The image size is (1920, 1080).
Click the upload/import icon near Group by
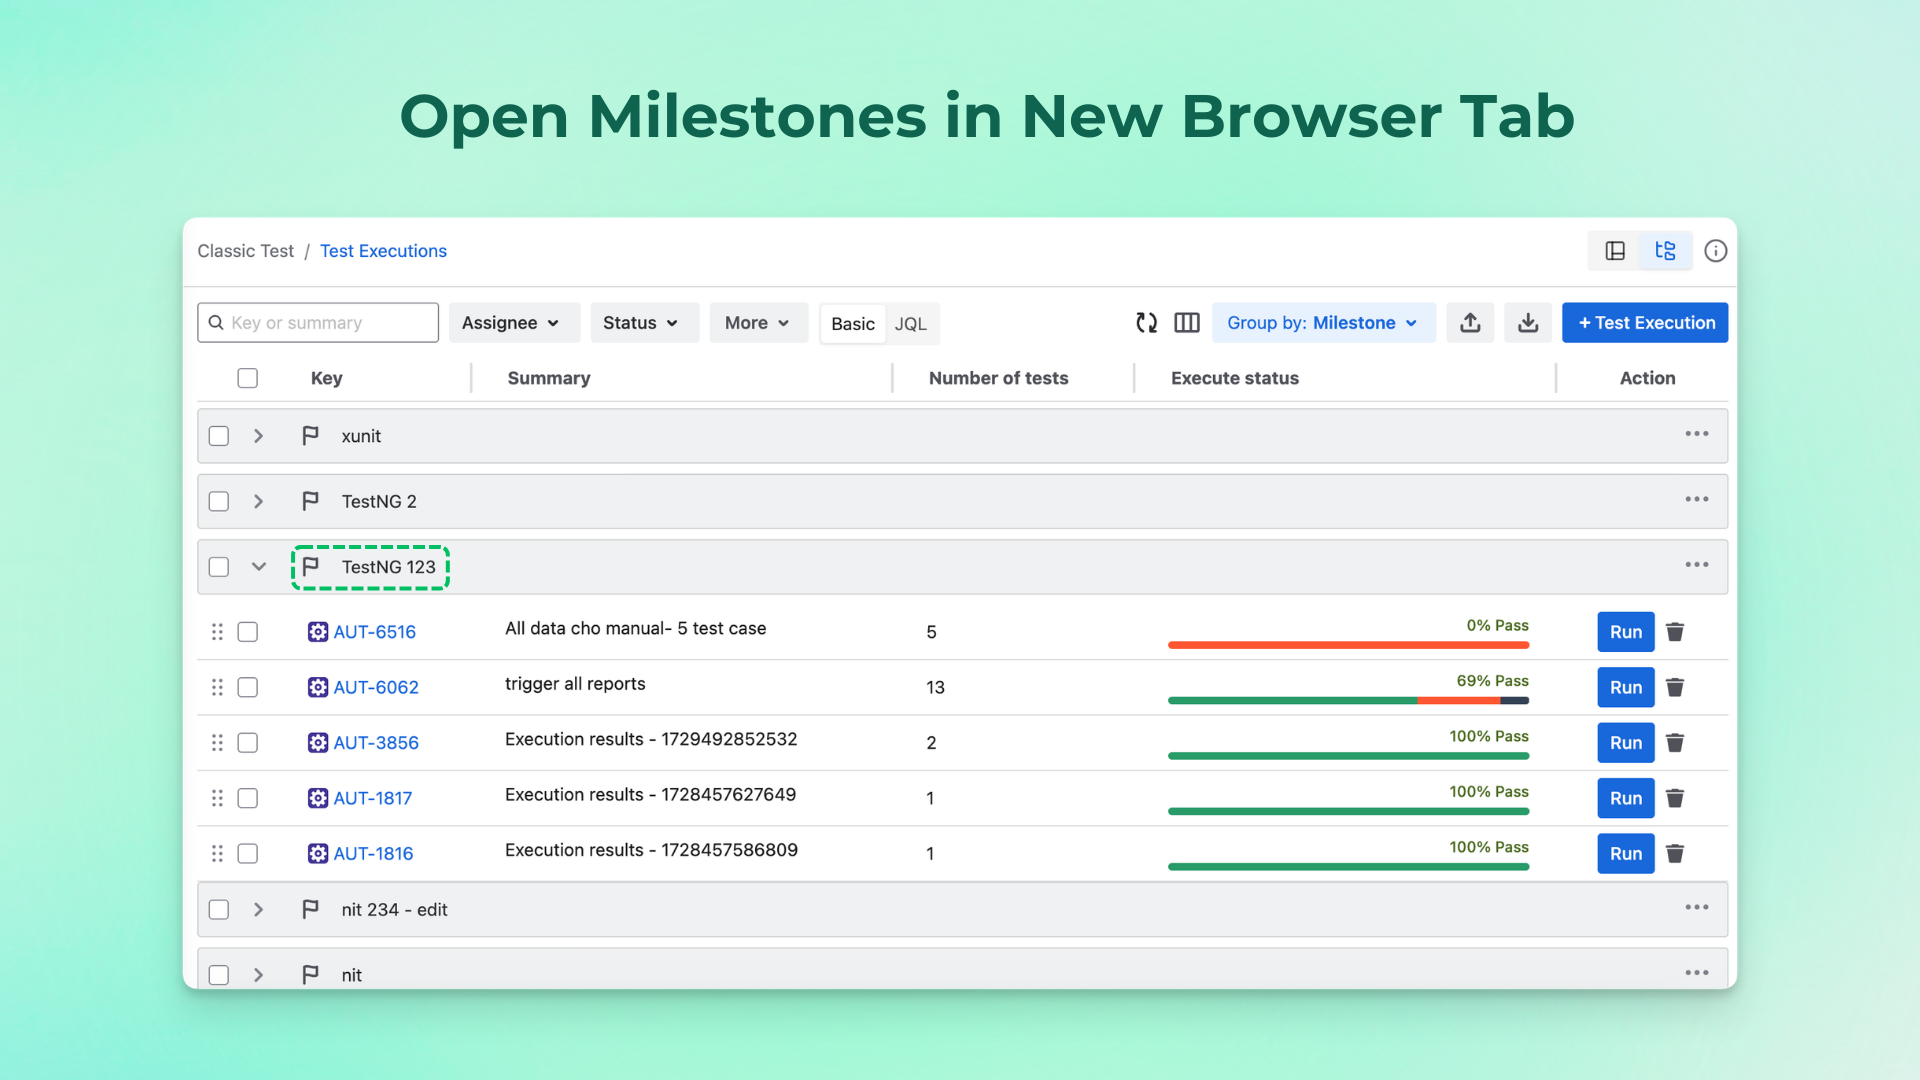[x=1470, y=322]
